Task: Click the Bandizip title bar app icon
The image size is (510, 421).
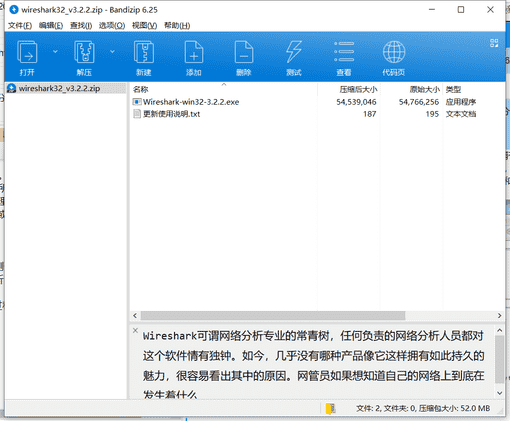Action: [x=14, y=10]
